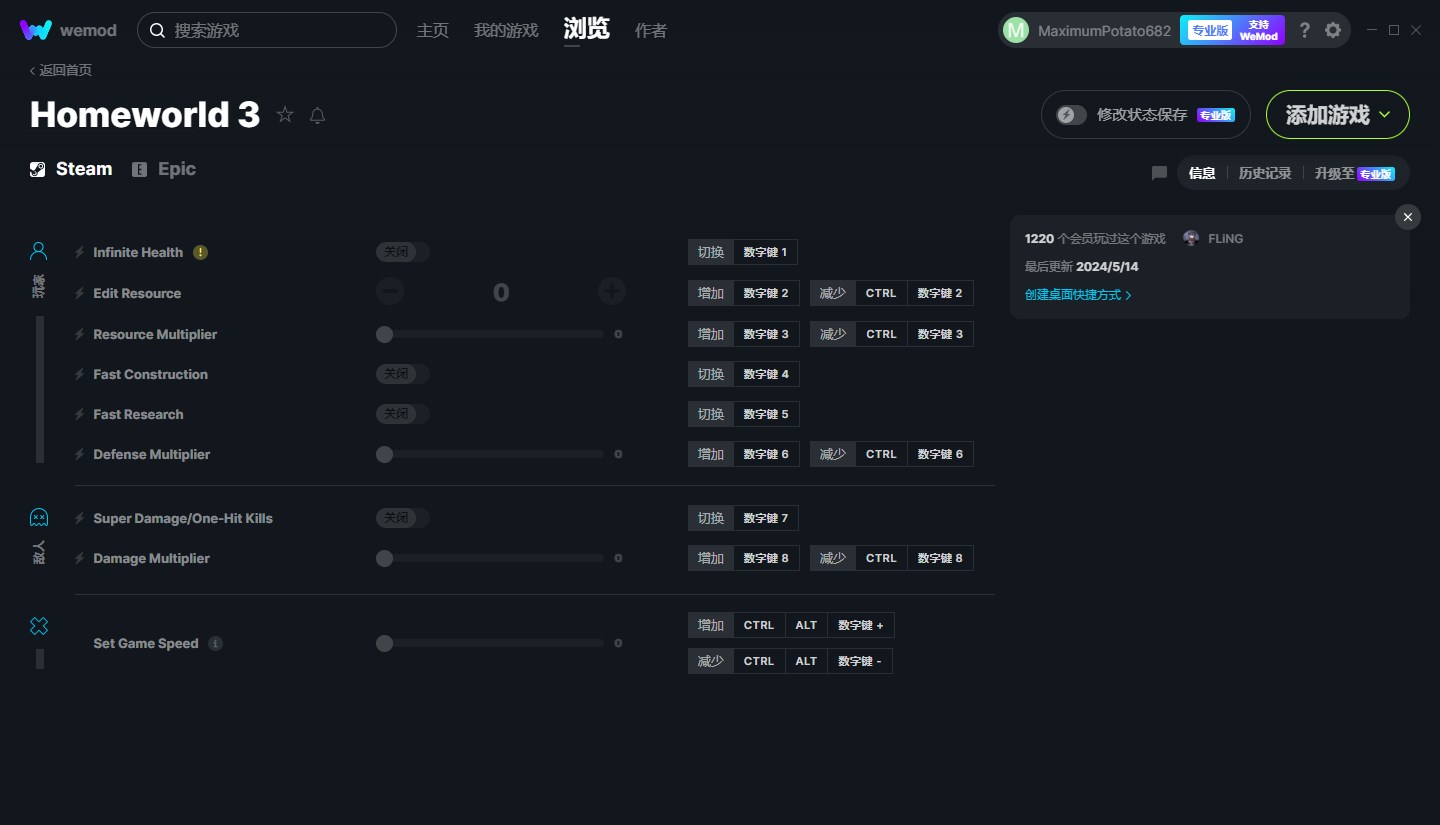Switch to the Steam tab
Viewport: 1440px width, 825px height.
[x=71, y=169]
